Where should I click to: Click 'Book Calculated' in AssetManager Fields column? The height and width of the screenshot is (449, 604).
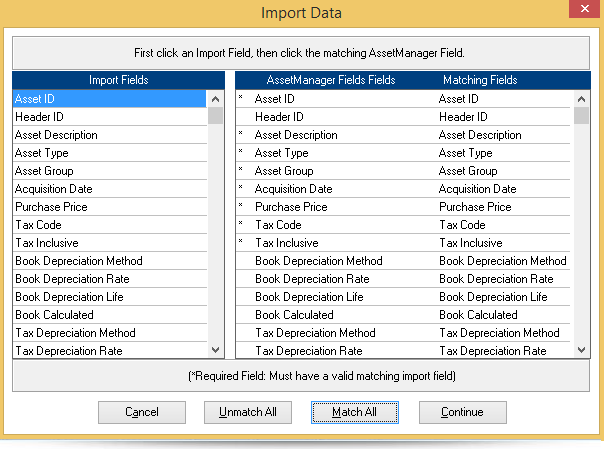click(294, 315)
